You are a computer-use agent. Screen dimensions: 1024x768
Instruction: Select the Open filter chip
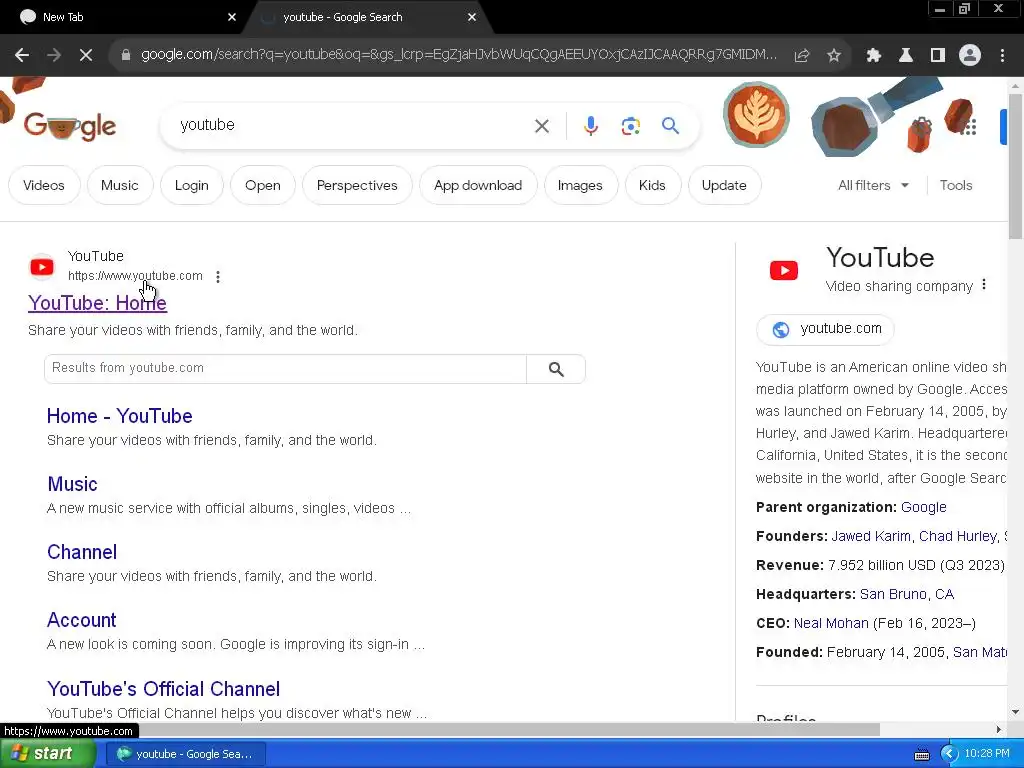tap(263, 185)
